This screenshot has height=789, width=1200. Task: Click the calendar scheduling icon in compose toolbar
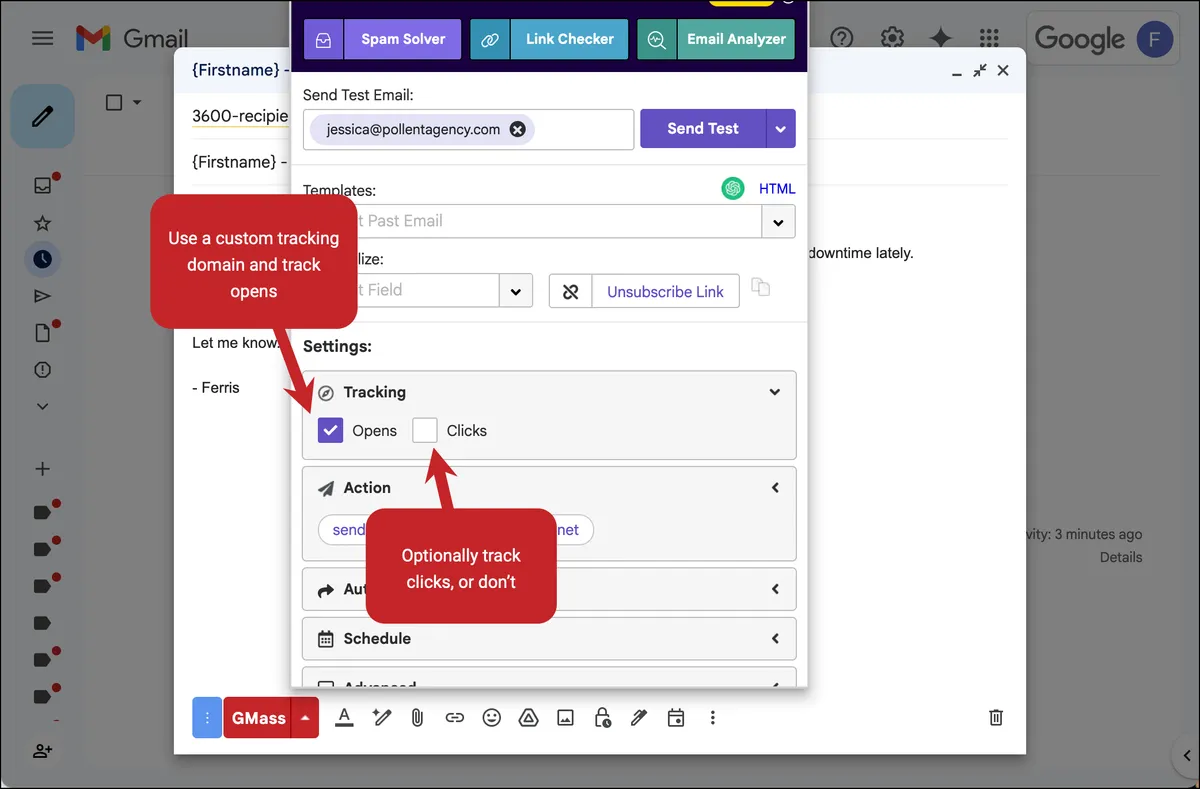676,717
